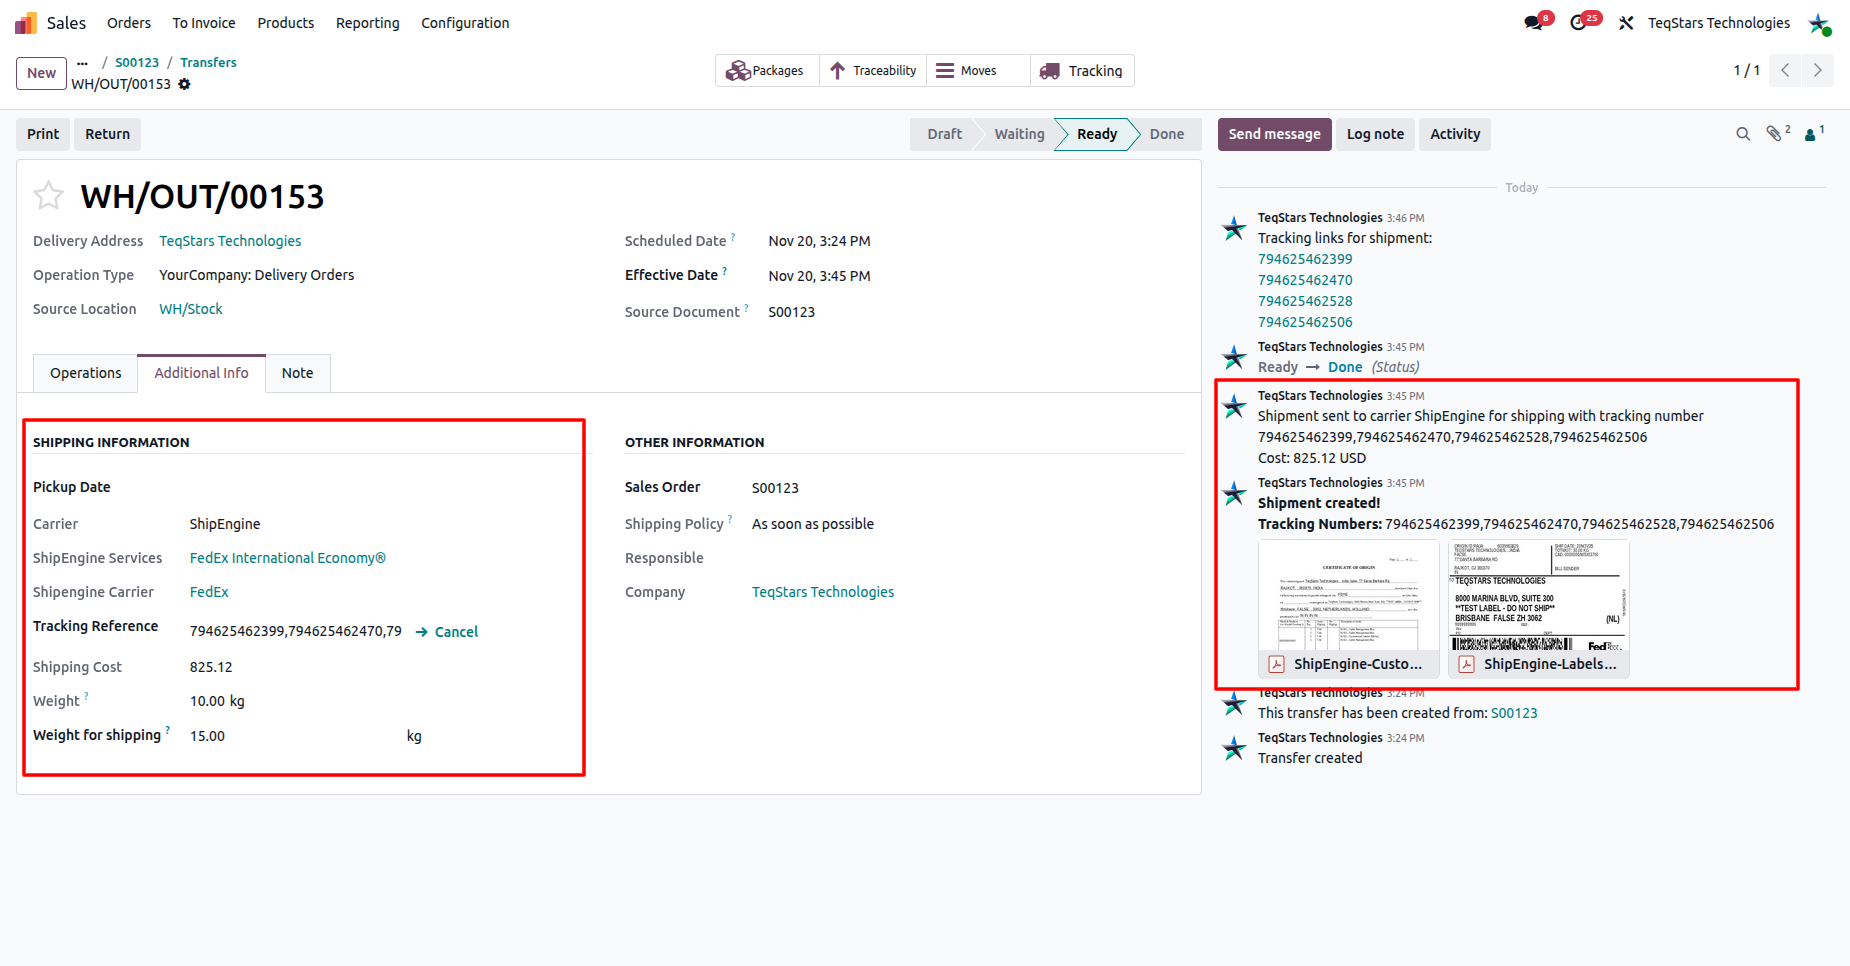
Task: Open the WH/Stock source location link
Action: [x=191, y=309]
